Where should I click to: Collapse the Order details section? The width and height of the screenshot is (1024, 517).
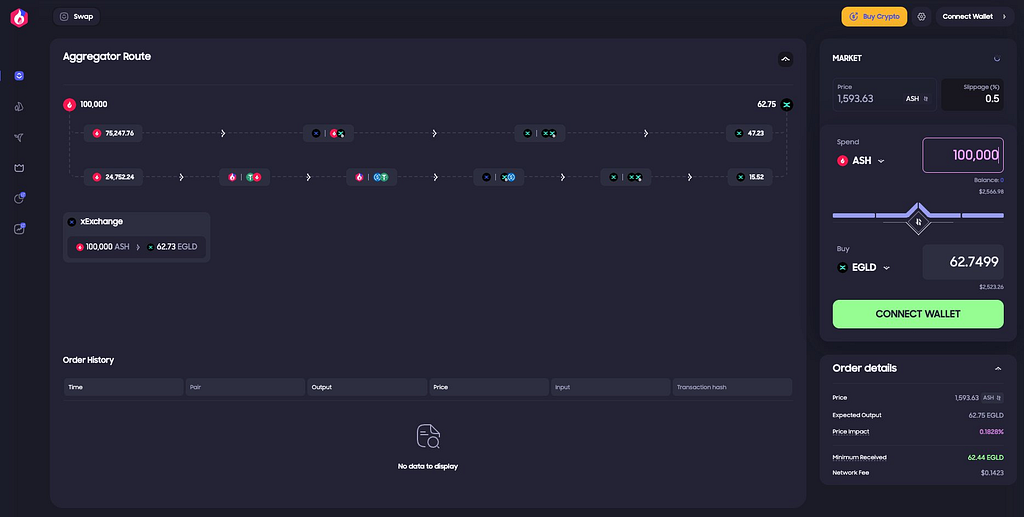(998, 369)
